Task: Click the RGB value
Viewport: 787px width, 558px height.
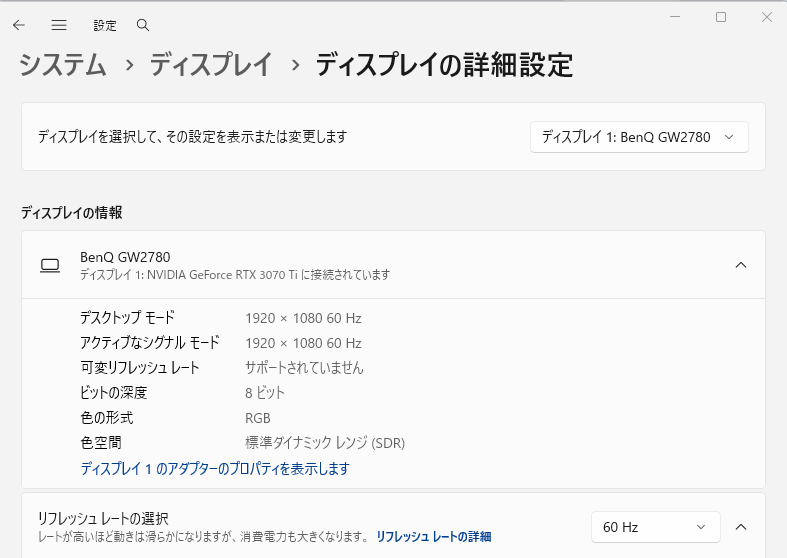Action: point(257,418)
